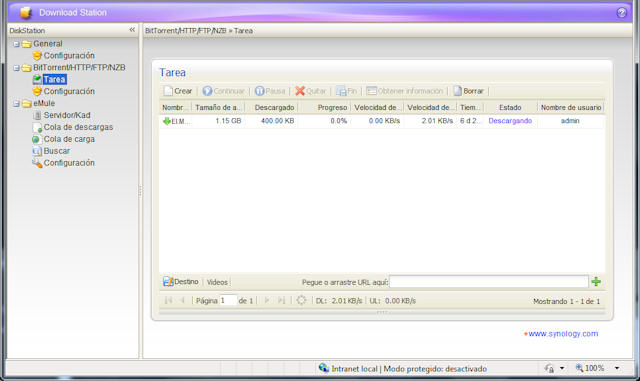Open the help question mark icon
This screenshot has width=640, height=381.
[621, 13]
